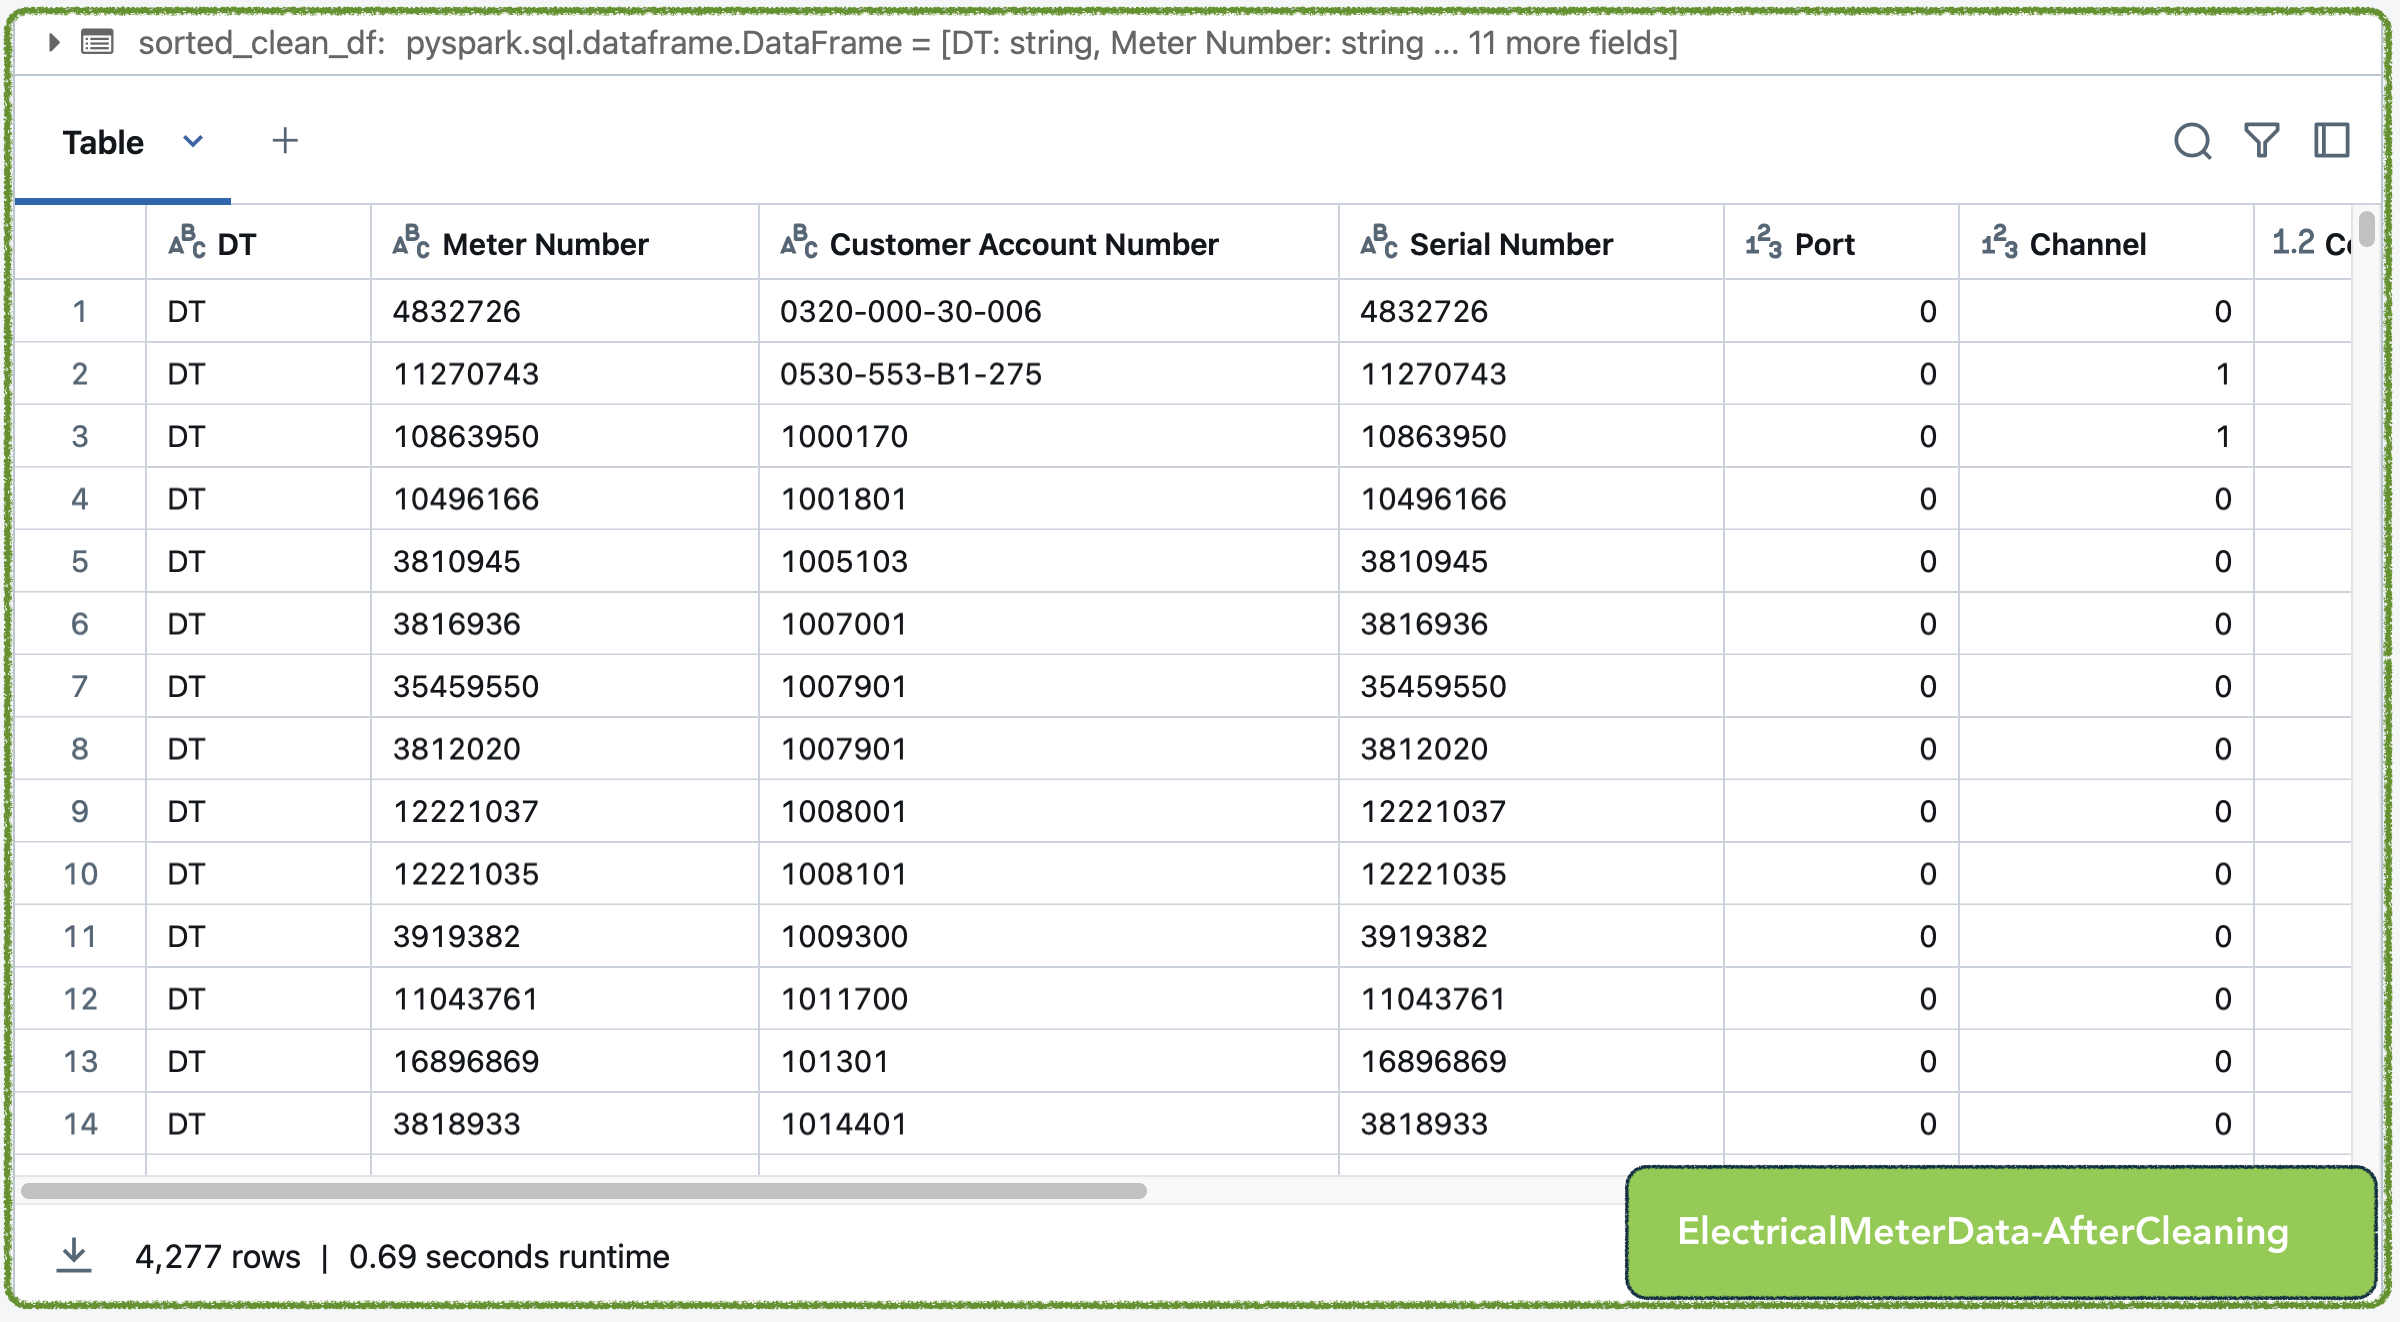Click the string type icon of DT column

pyautogui.click(x=187, y=242)
